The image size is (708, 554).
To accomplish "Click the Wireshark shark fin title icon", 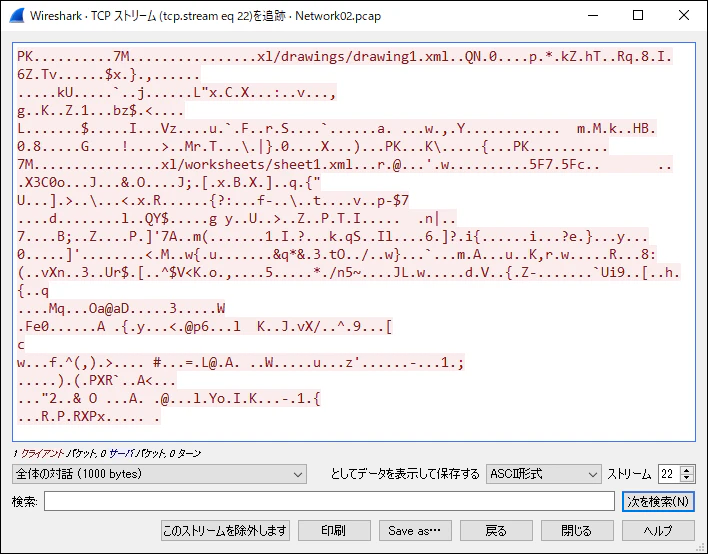I will [16, 15].
